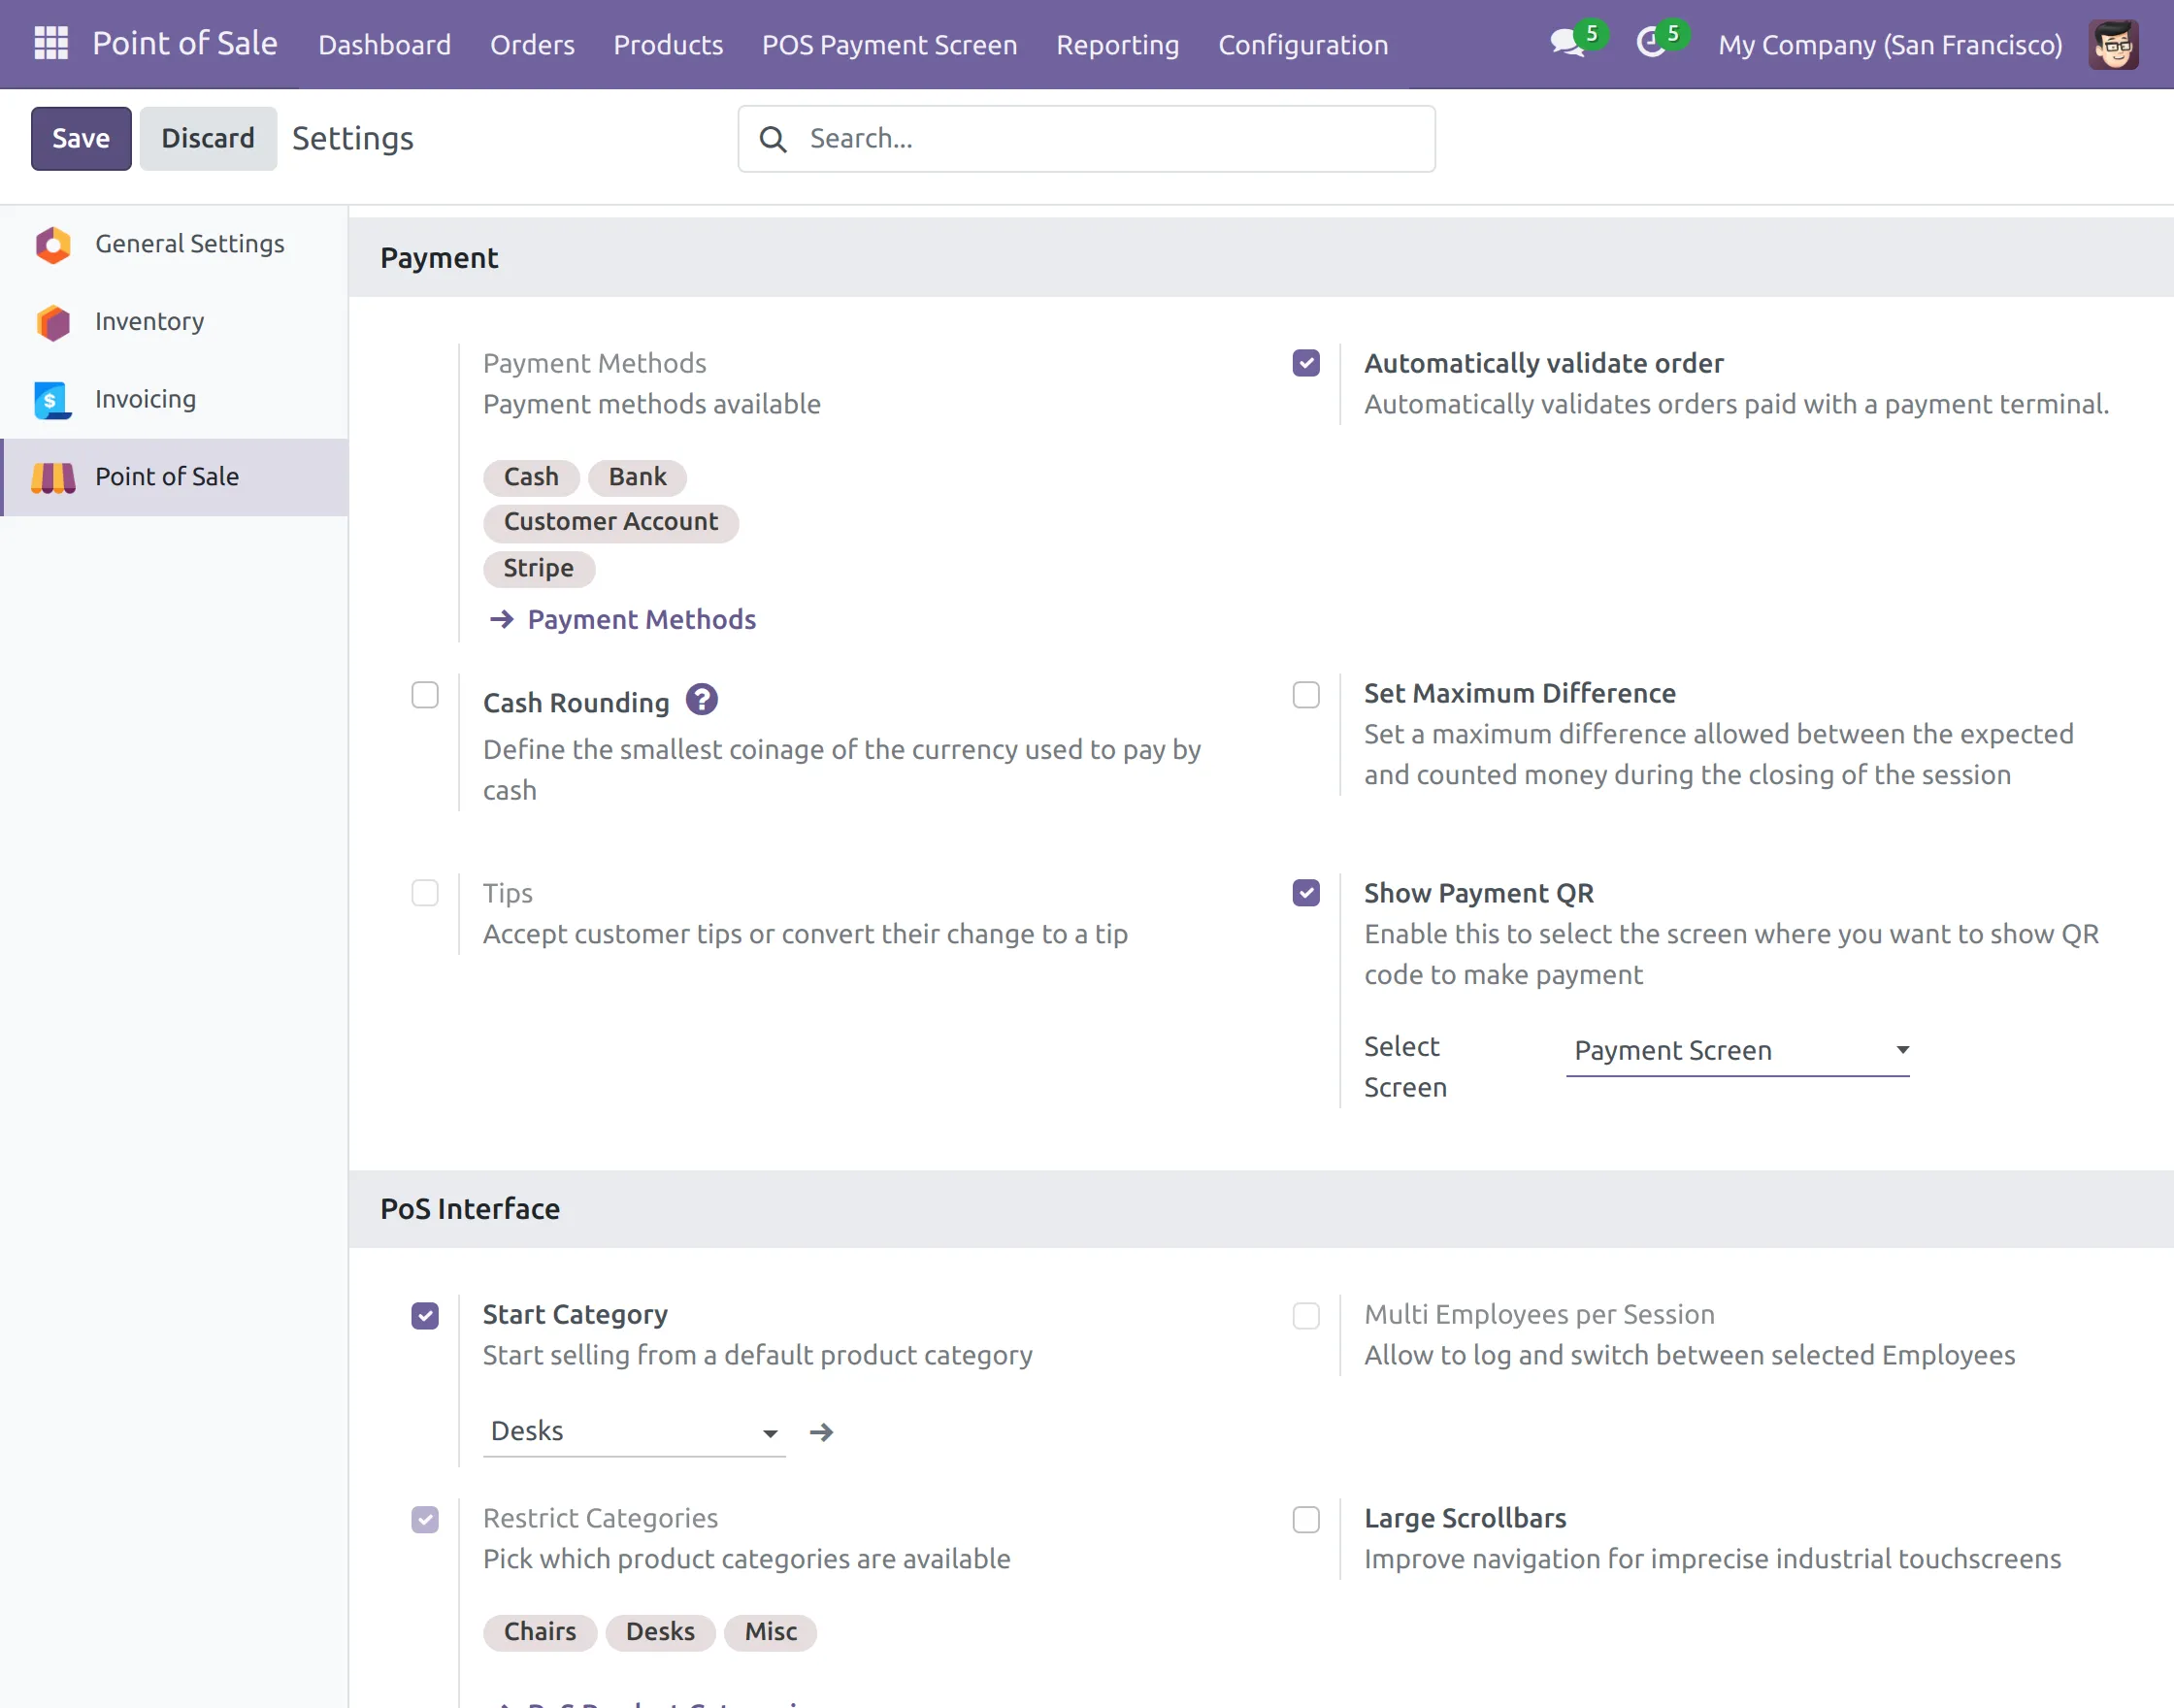Click the arrow next to Desks category
The height and width of the screenshot is (1708, 2174).
point(821,1432)
